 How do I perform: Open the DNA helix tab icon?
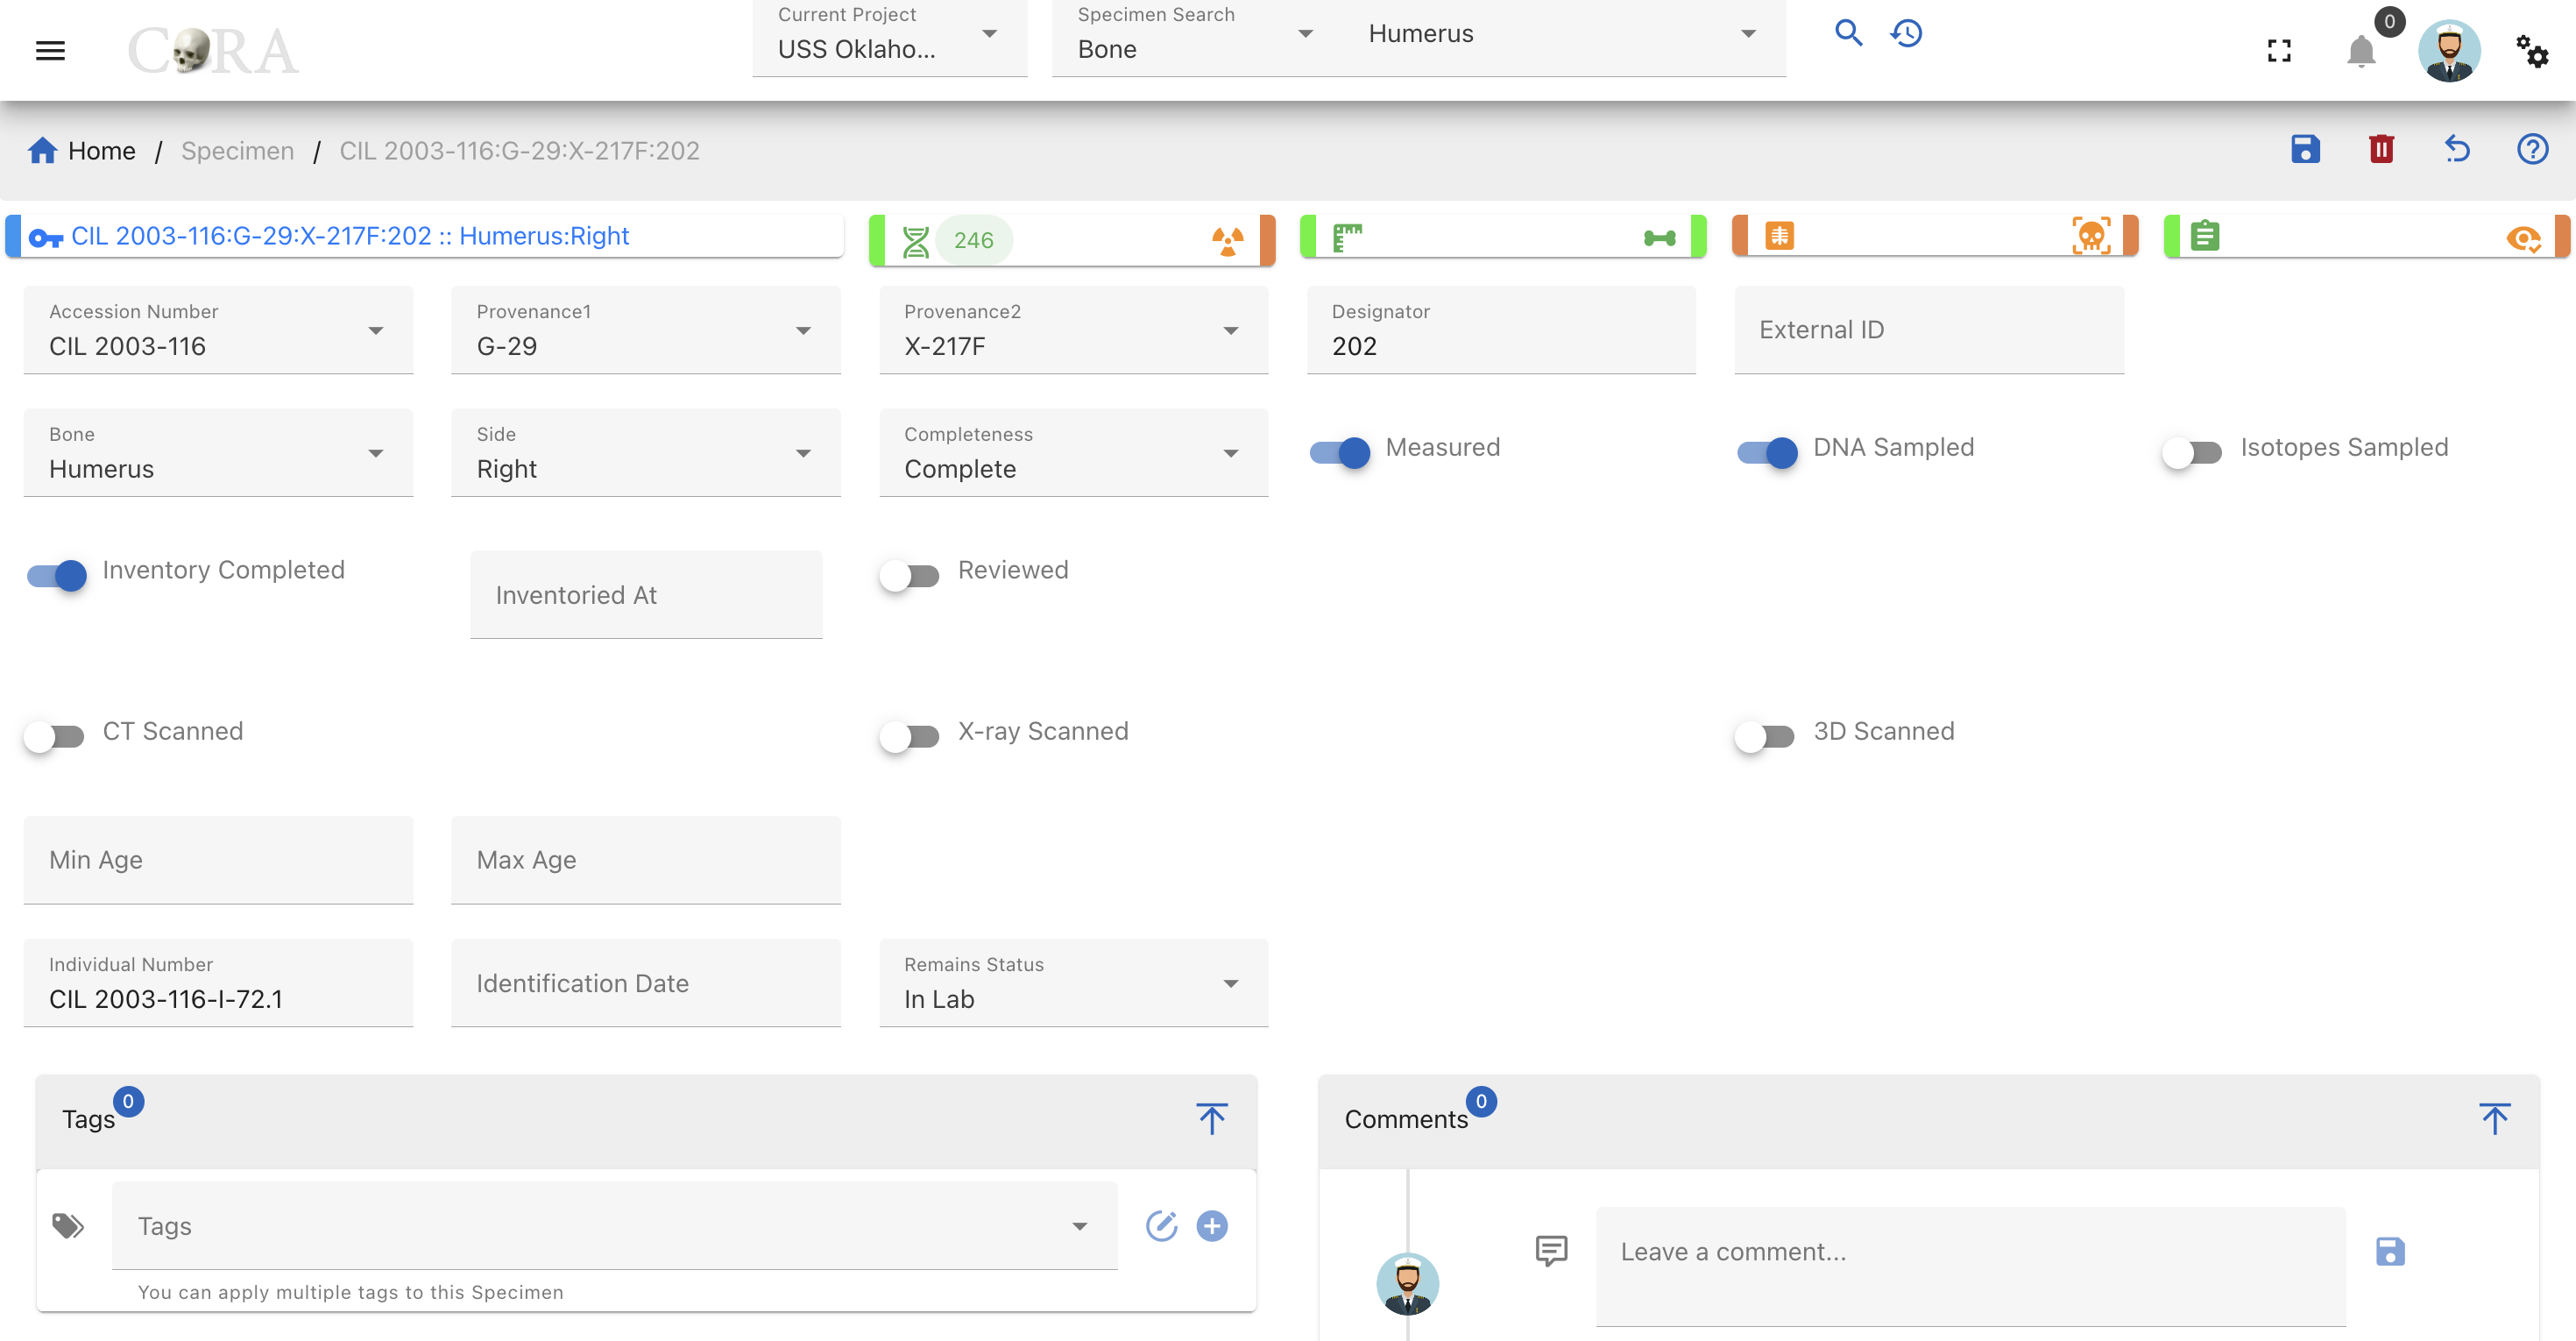click(915, 241)
